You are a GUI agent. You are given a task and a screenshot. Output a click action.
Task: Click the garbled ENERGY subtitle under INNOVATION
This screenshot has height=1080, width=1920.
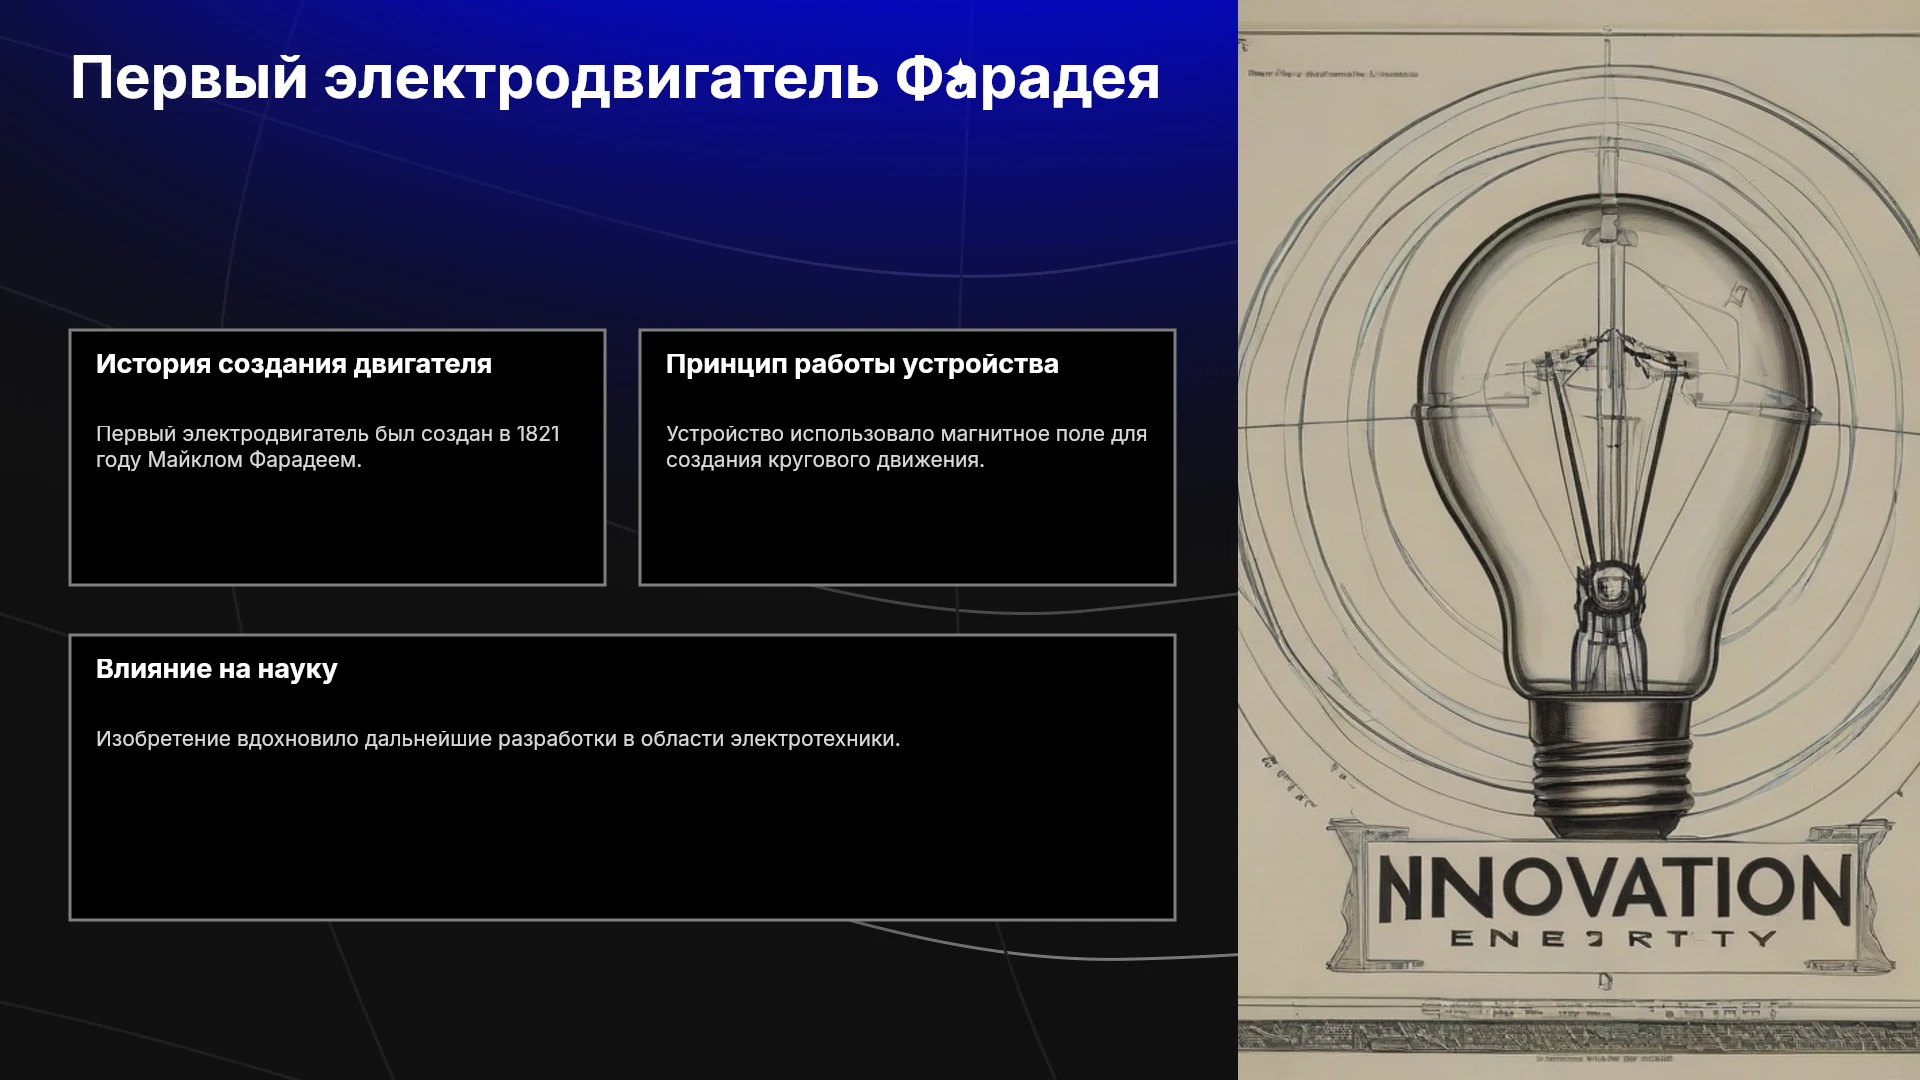[x=1613, y=939]
